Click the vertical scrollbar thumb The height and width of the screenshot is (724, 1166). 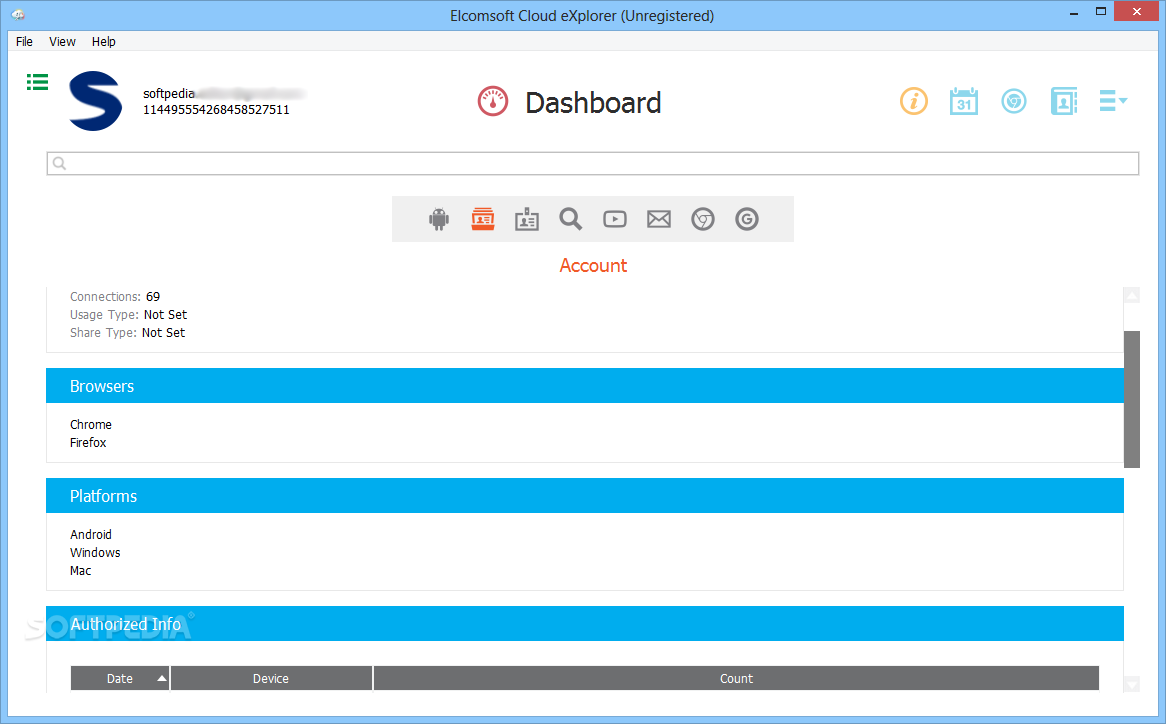[x=1132, y=399]
